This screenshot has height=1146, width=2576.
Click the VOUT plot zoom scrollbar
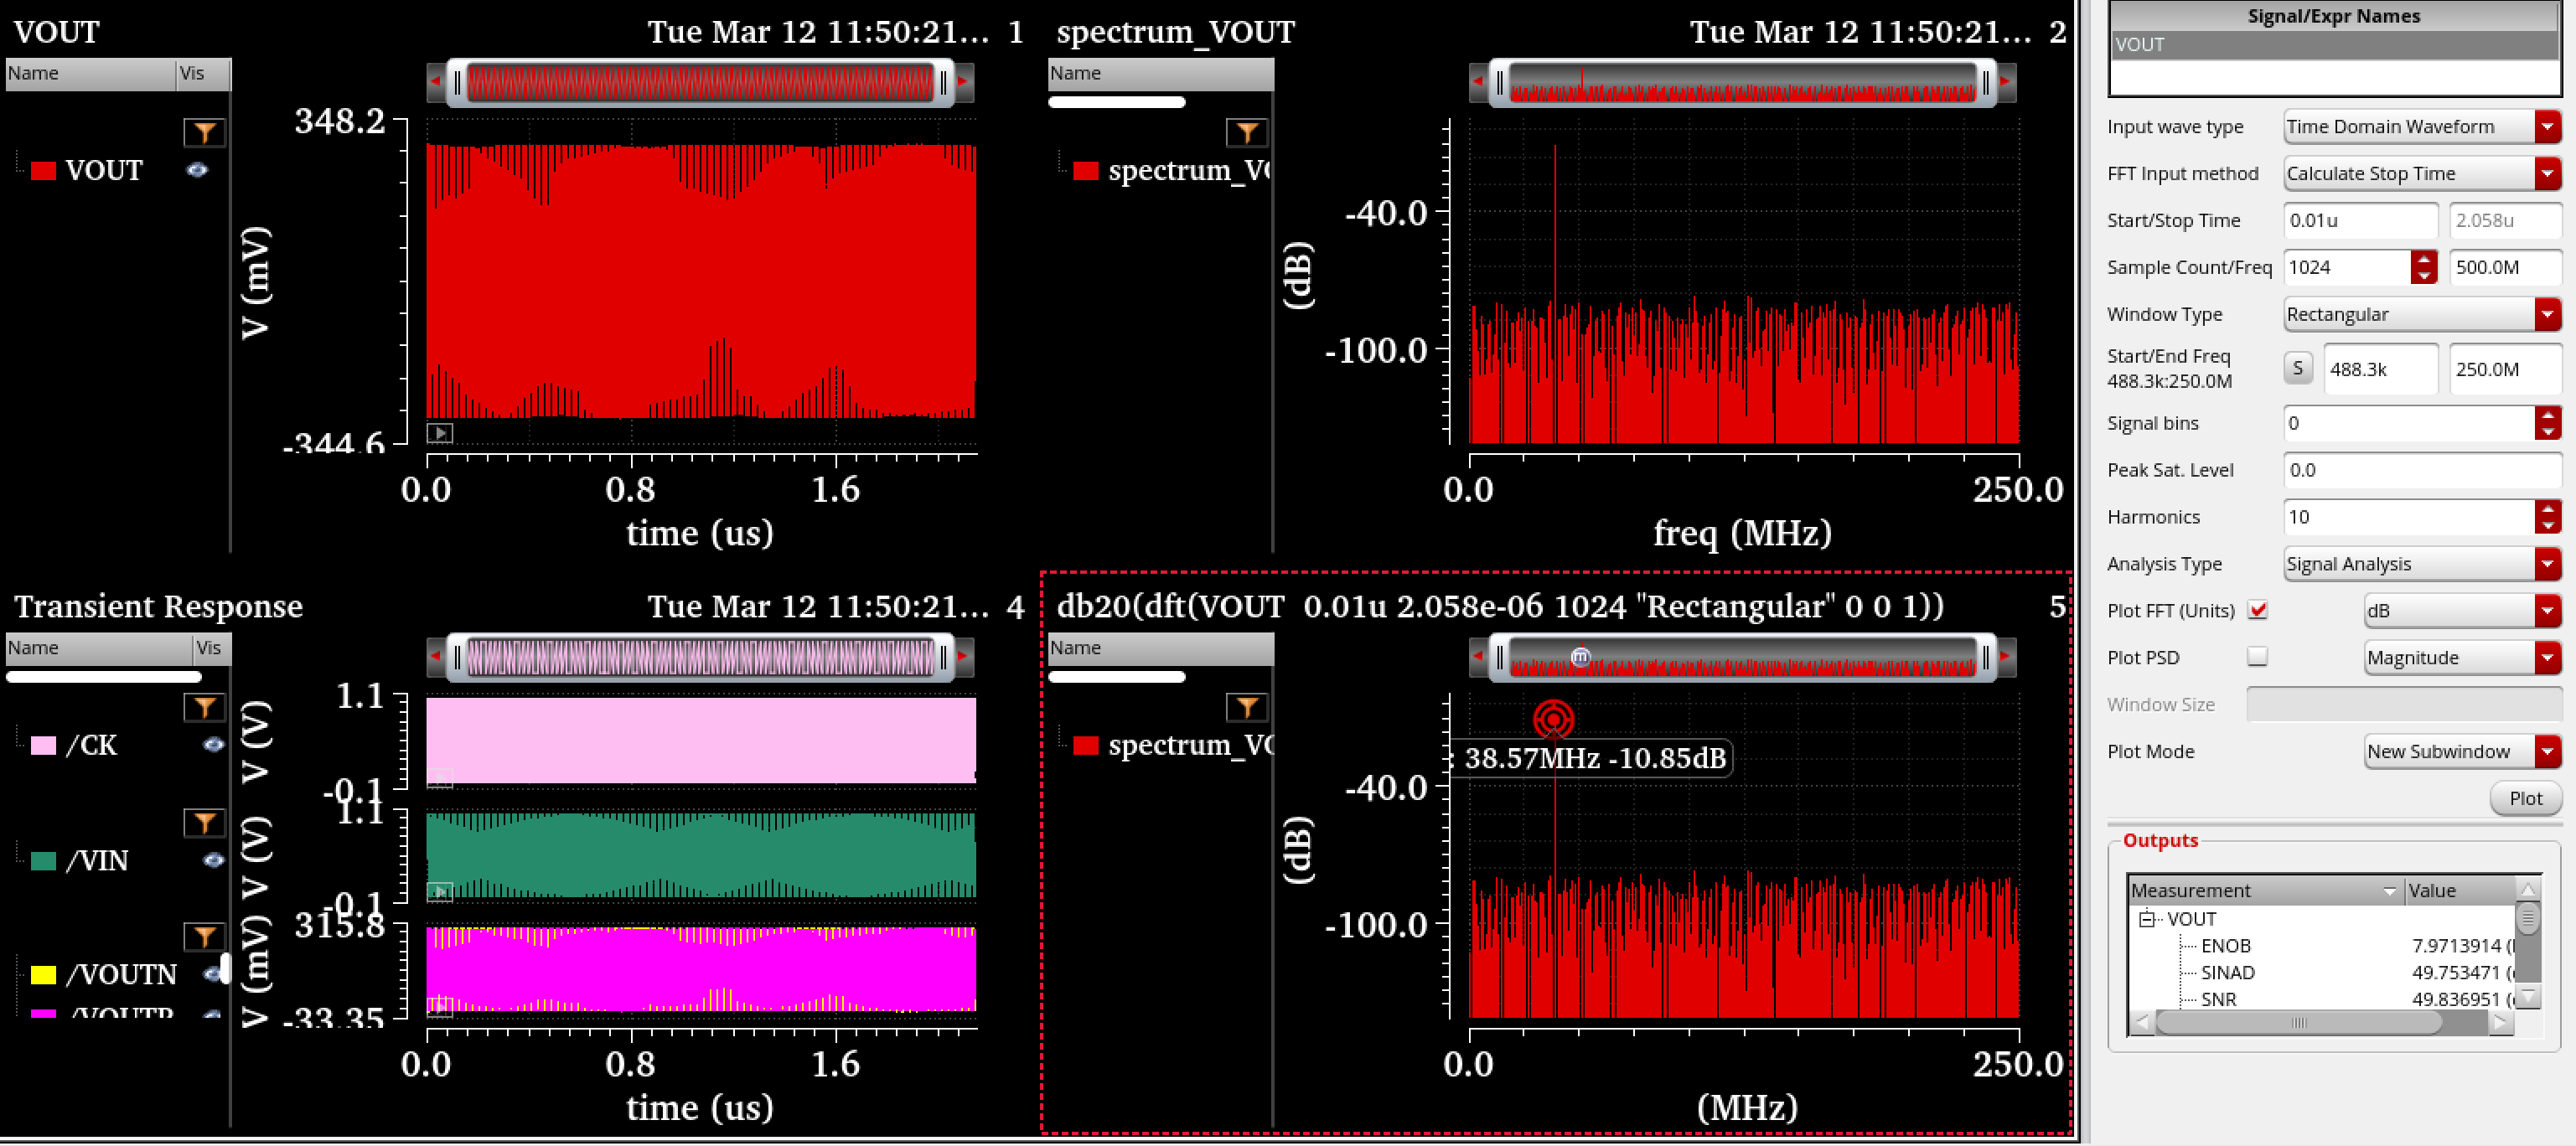pos(699,83)
